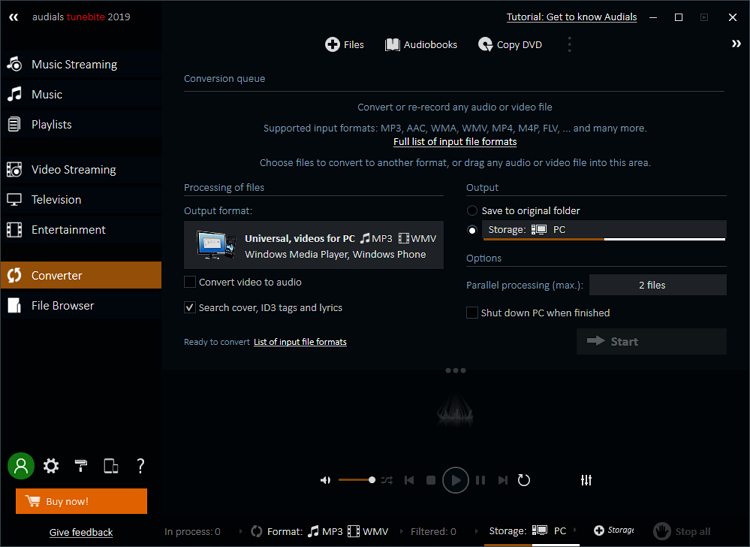Image resolution: width=750 pixels, height=547 pixels.
Task: Pause playback
Action: point(481,480)
